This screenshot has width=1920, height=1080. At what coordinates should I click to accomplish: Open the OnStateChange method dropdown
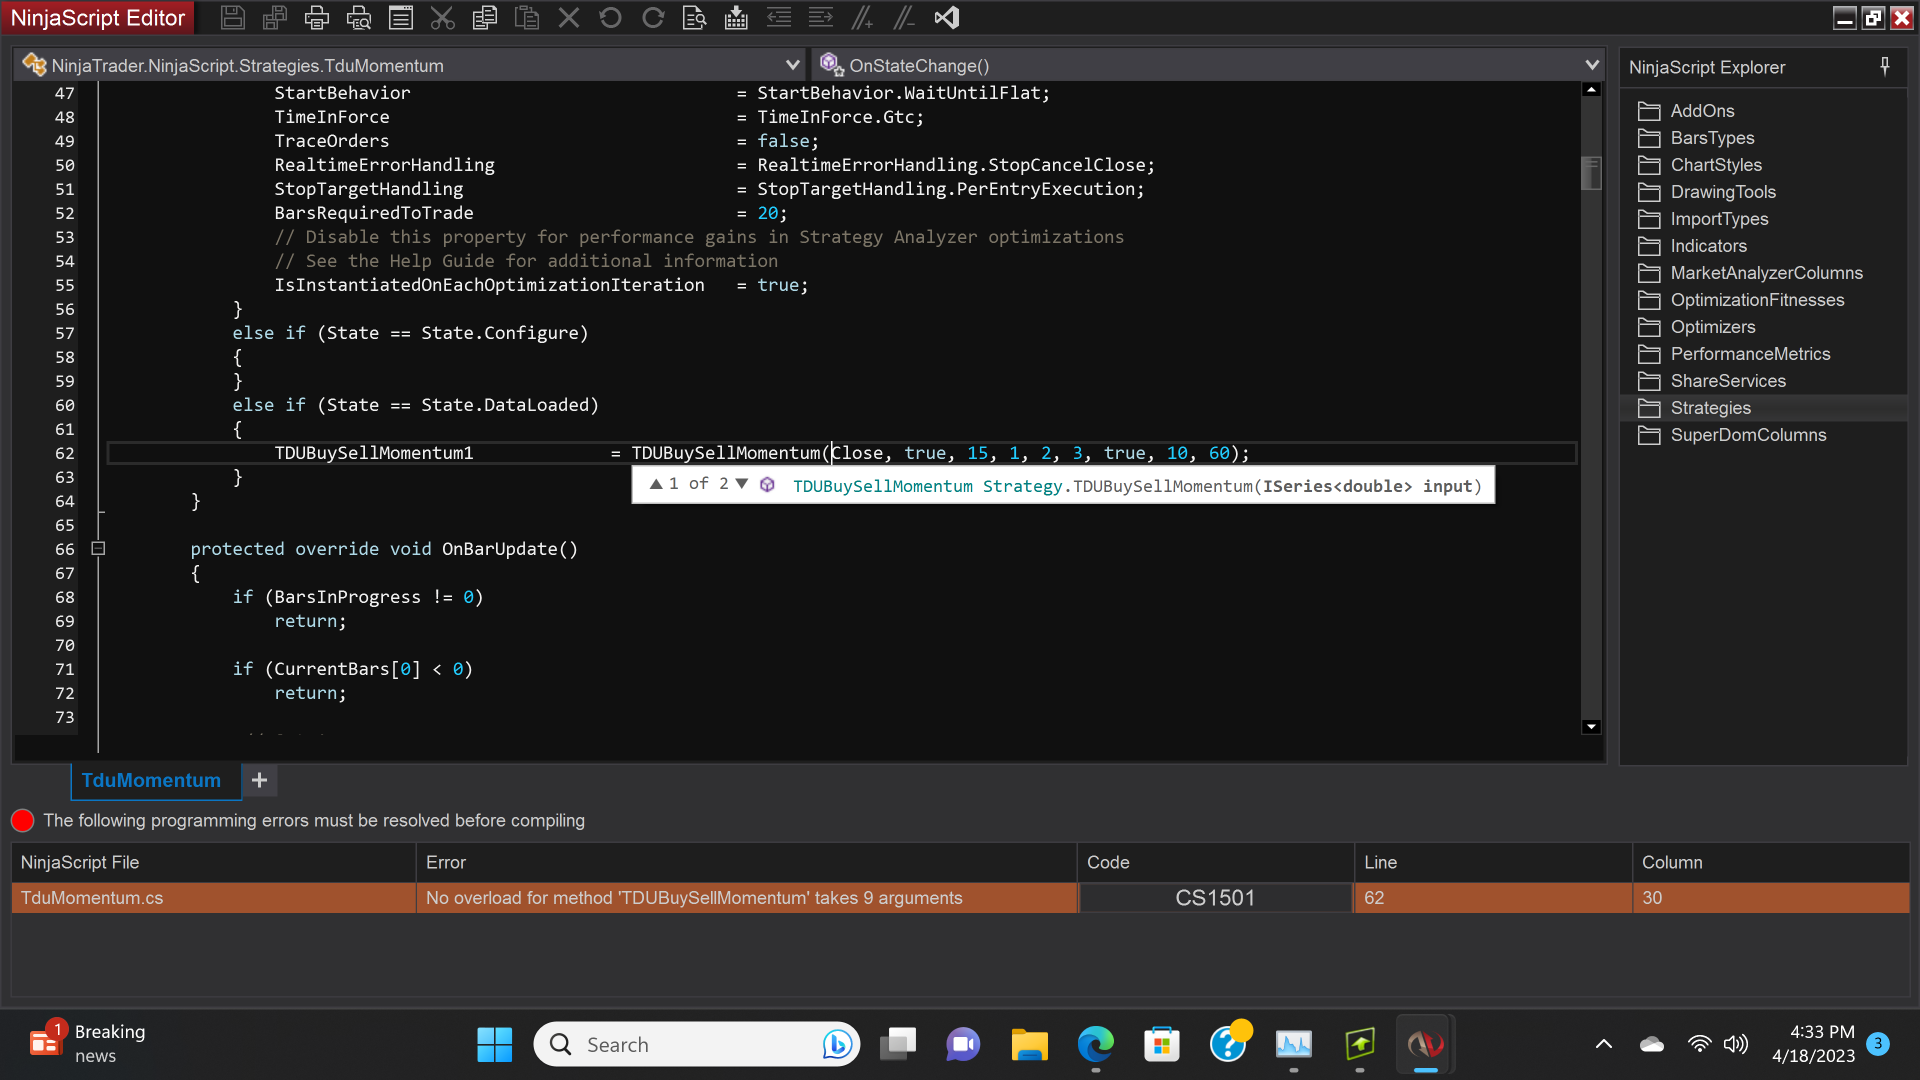(1591, 65)
